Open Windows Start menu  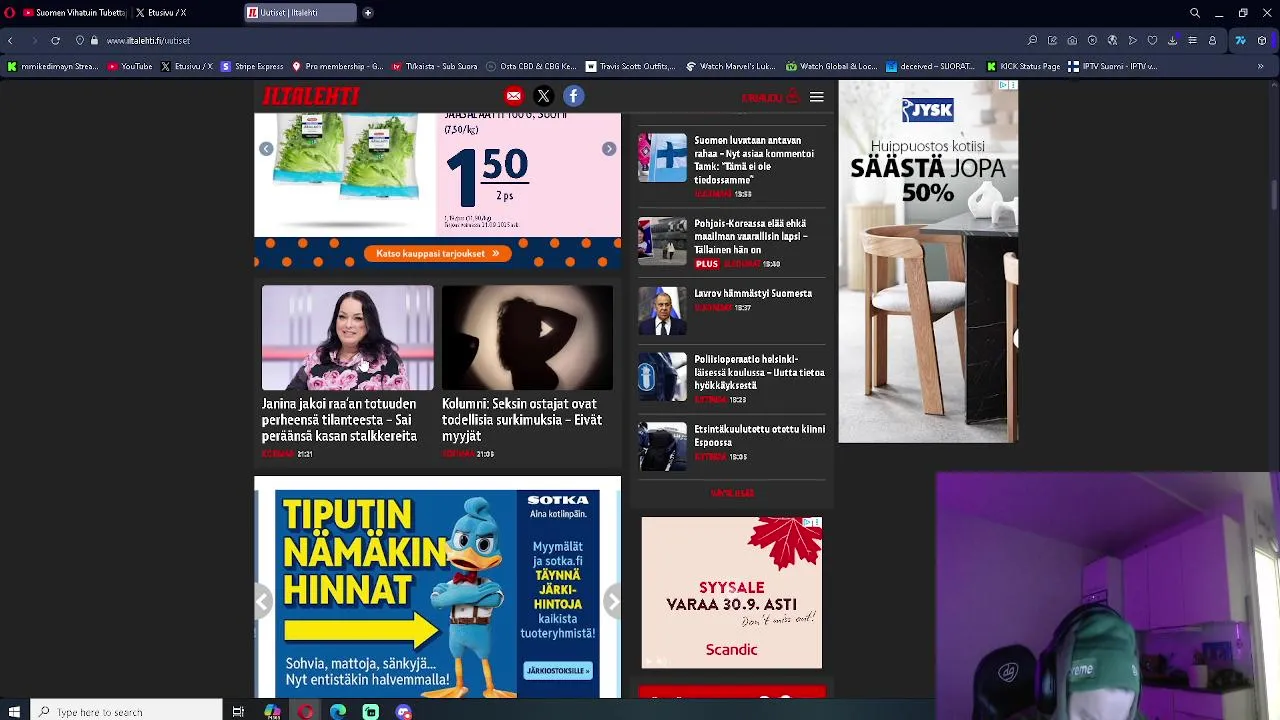click(14, 712)
